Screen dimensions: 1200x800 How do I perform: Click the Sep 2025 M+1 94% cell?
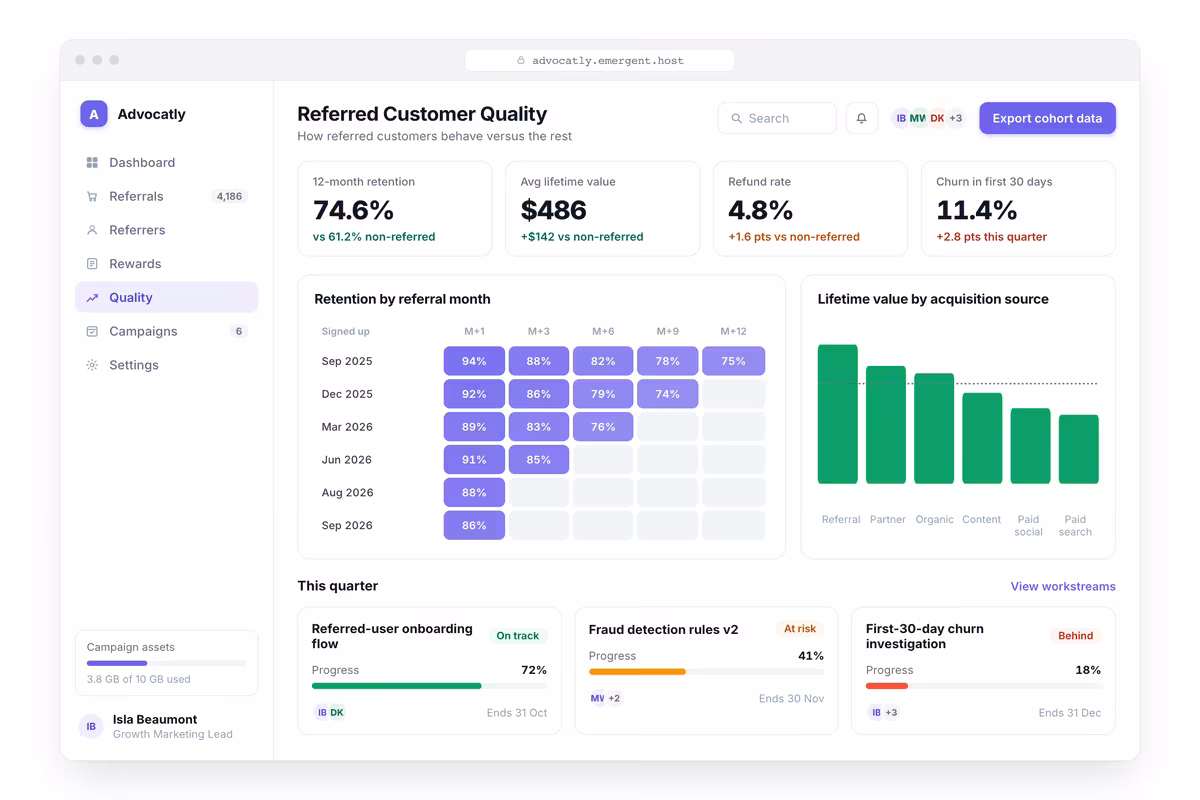(x=474, y=361)
